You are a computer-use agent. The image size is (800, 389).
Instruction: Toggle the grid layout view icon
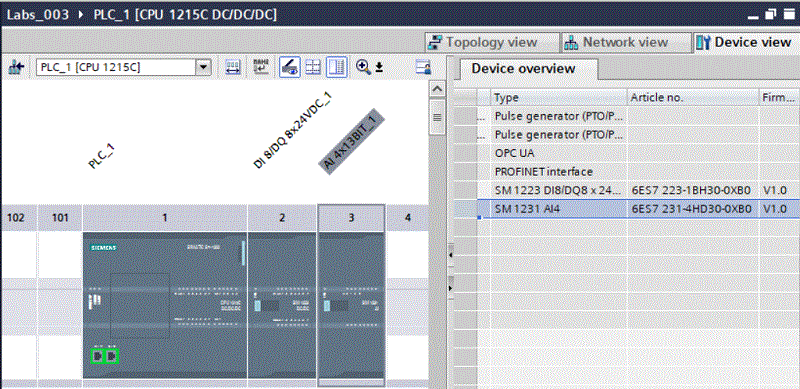tap(313, 67)
